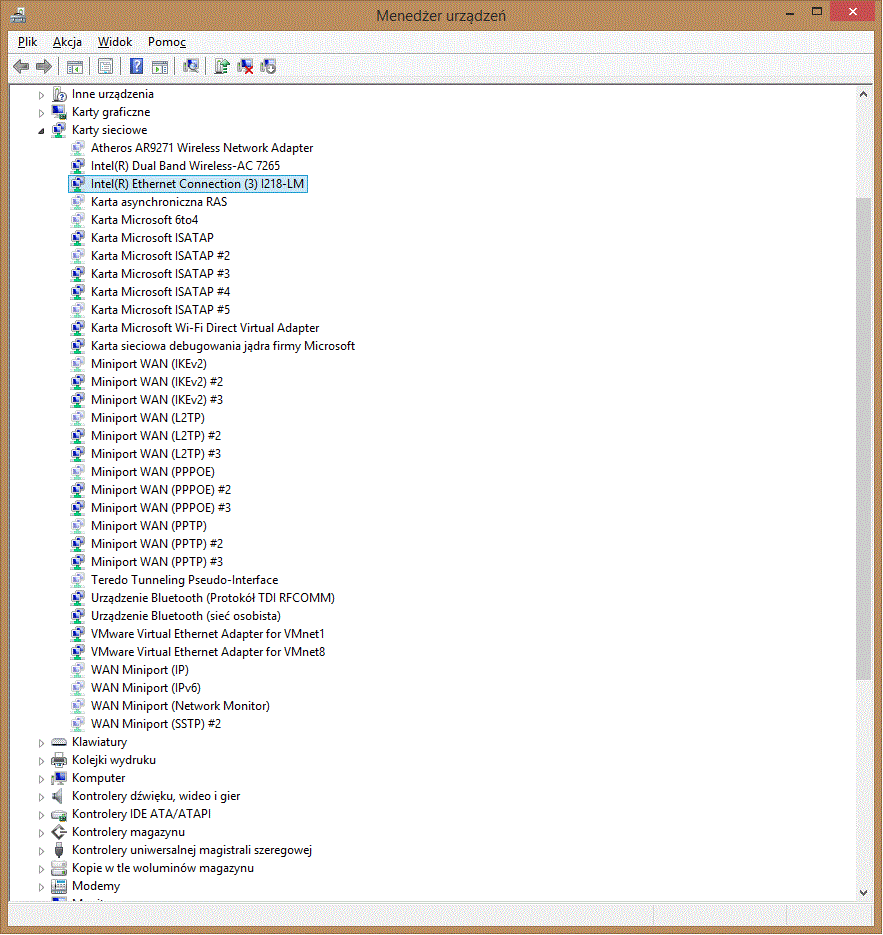Toggle the action pane toolbar icon
Image resolution: width=883 pixels, height=935 pixels.
[160, 67]
